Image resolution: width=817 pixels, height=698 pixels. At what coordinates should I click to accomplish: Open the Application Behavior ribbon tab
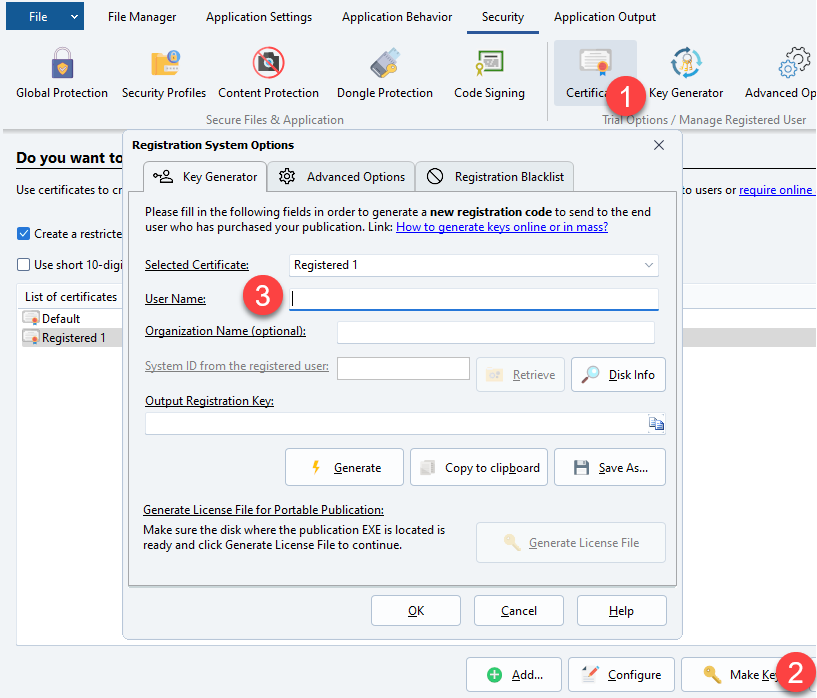pyautogui.click(x=396, y=17)
